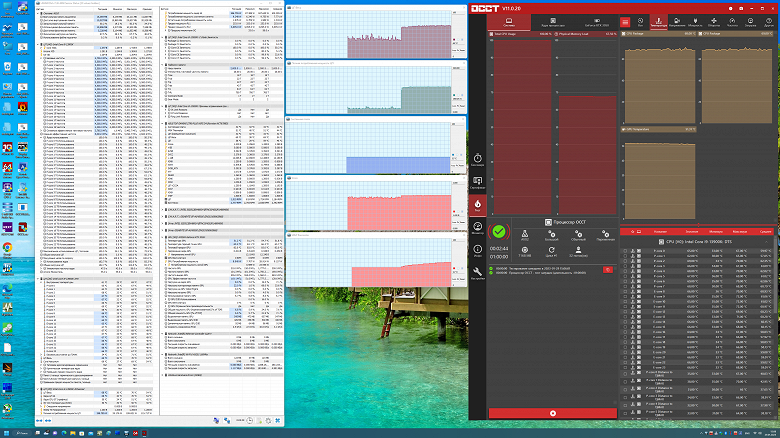Click the HWiNFO clock timer icon
The image size is (780, 438).
[x=250, y=421]
